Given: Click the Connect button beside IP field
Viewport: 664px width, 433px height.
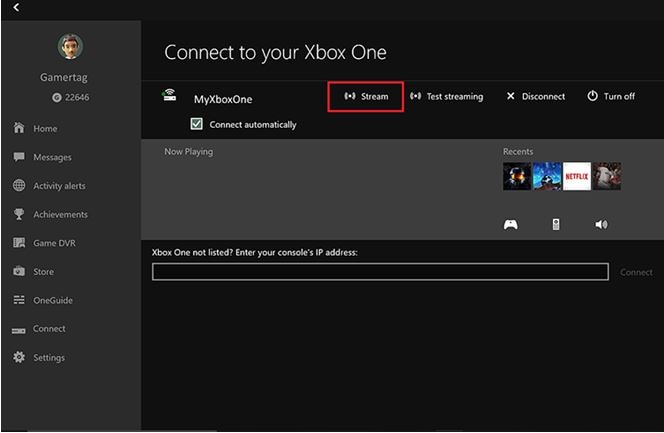Looking at the screenshot, I should [636, 272].
